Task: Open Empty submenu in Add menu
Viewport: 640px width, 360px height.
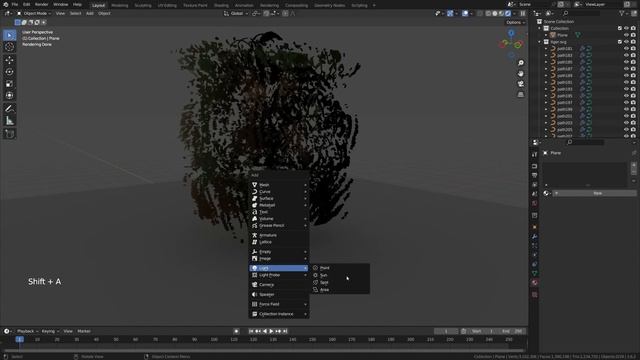Action: (279, 251)
